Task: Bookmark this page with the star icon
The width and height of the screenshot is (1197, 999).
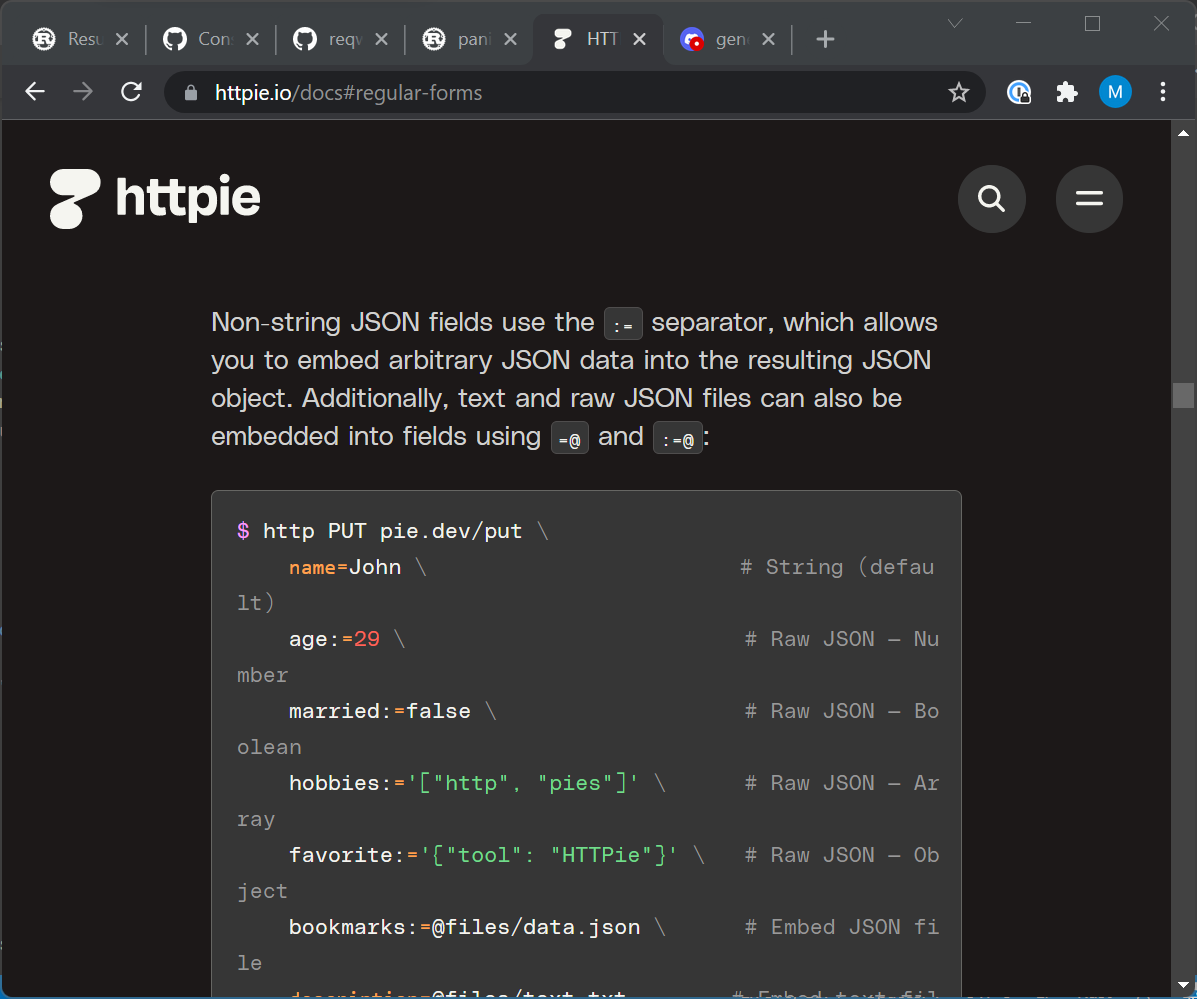Action: (x=959, y=93)
